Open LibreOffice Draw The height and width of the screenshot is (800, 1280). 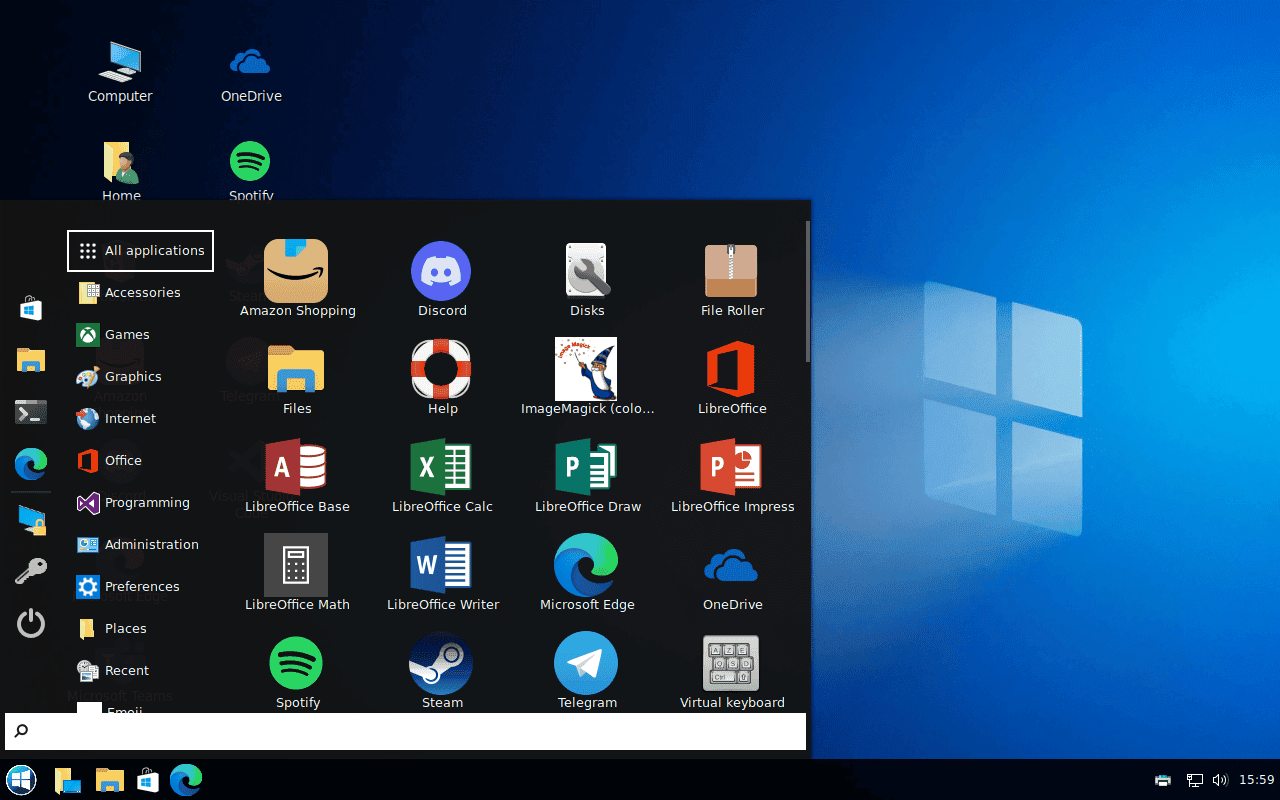point(587,475)
